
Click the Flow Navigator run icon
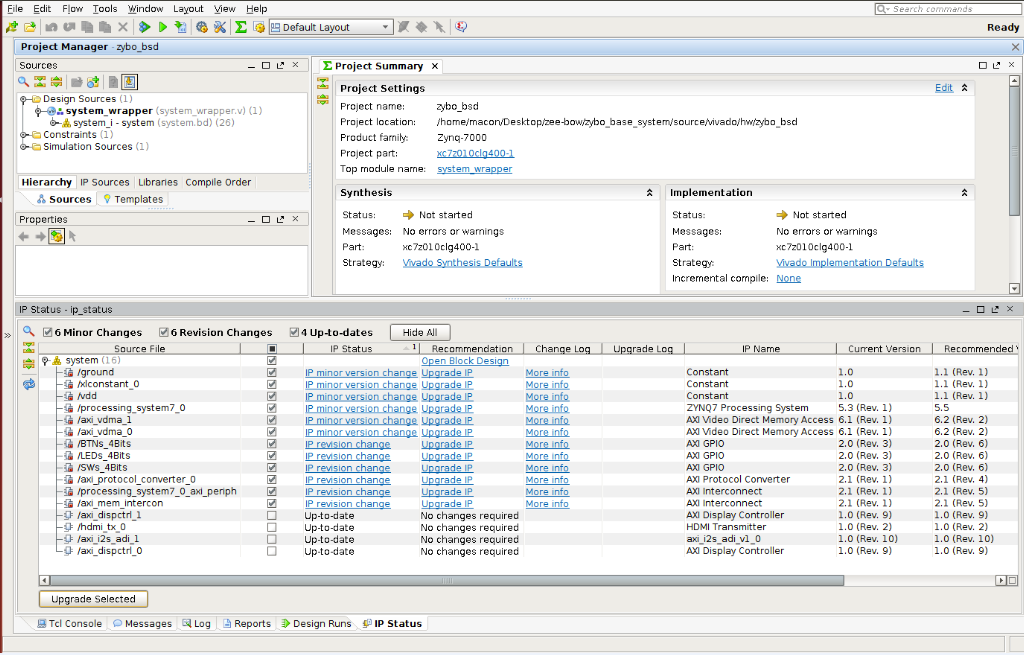145,27
